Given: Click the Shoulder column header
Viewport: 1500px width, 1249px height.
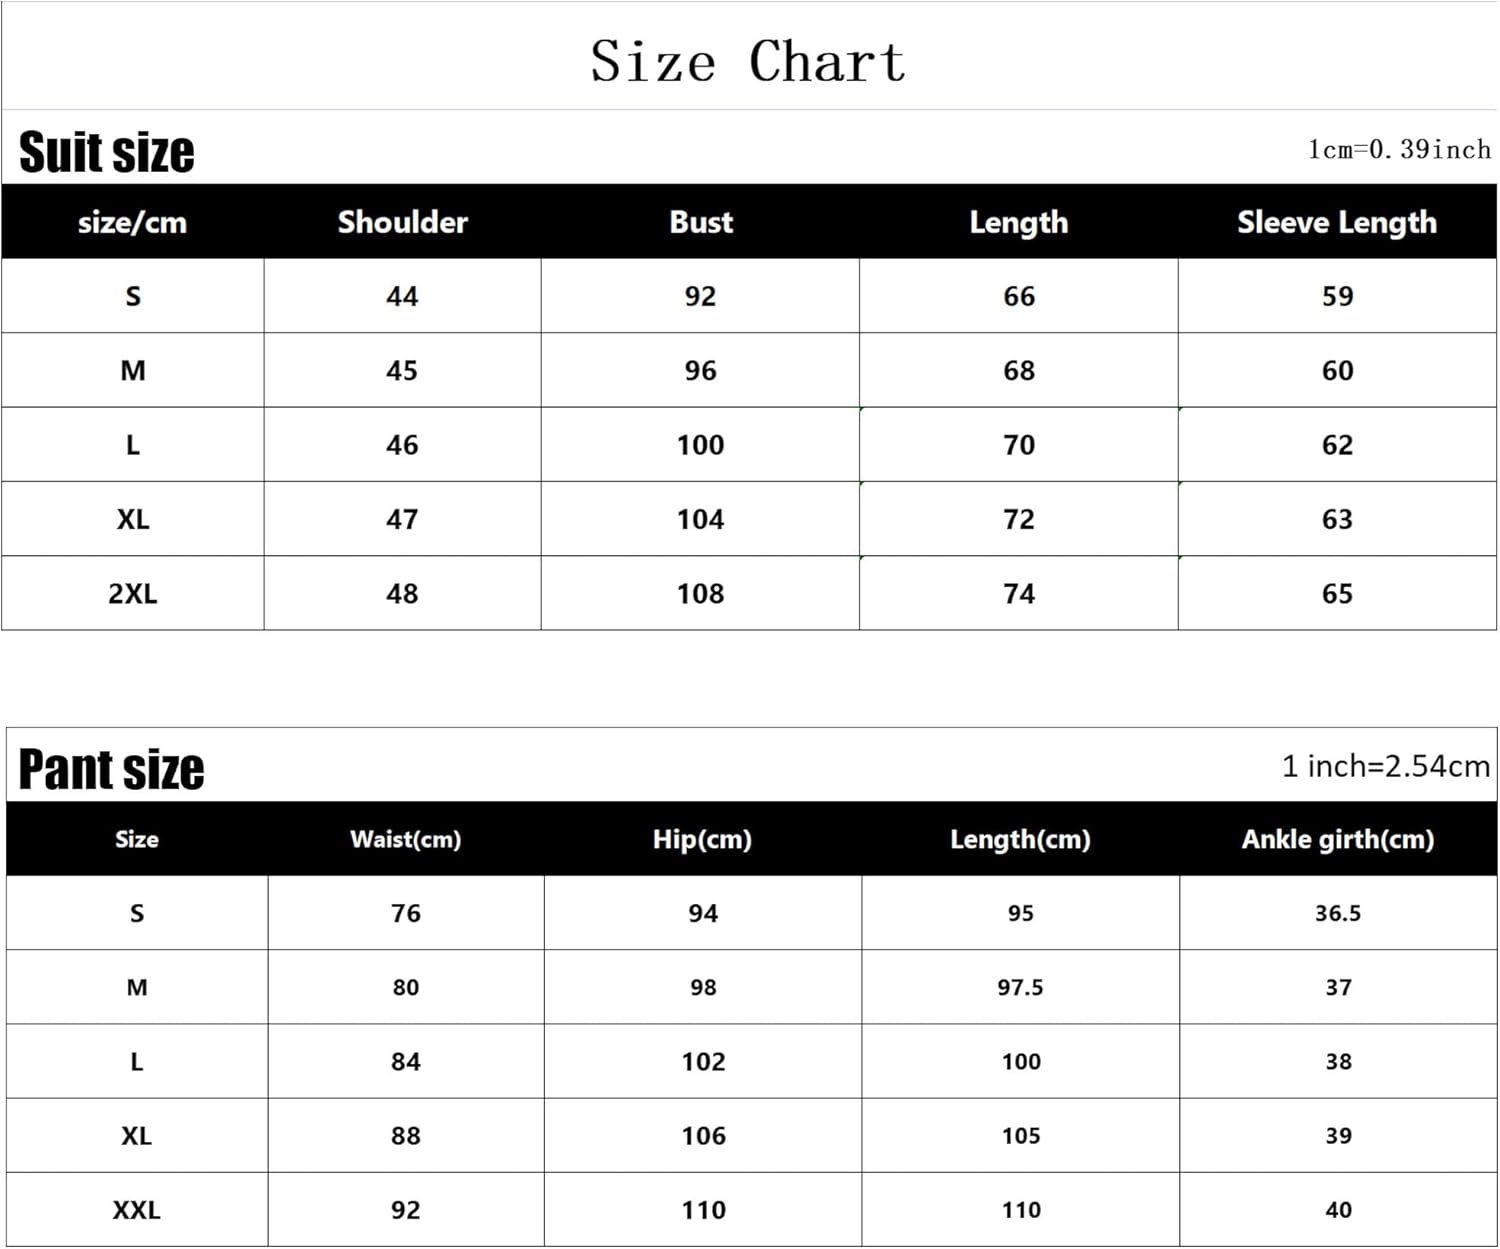Looking at the screenshot, I should (x=402, y=222).
